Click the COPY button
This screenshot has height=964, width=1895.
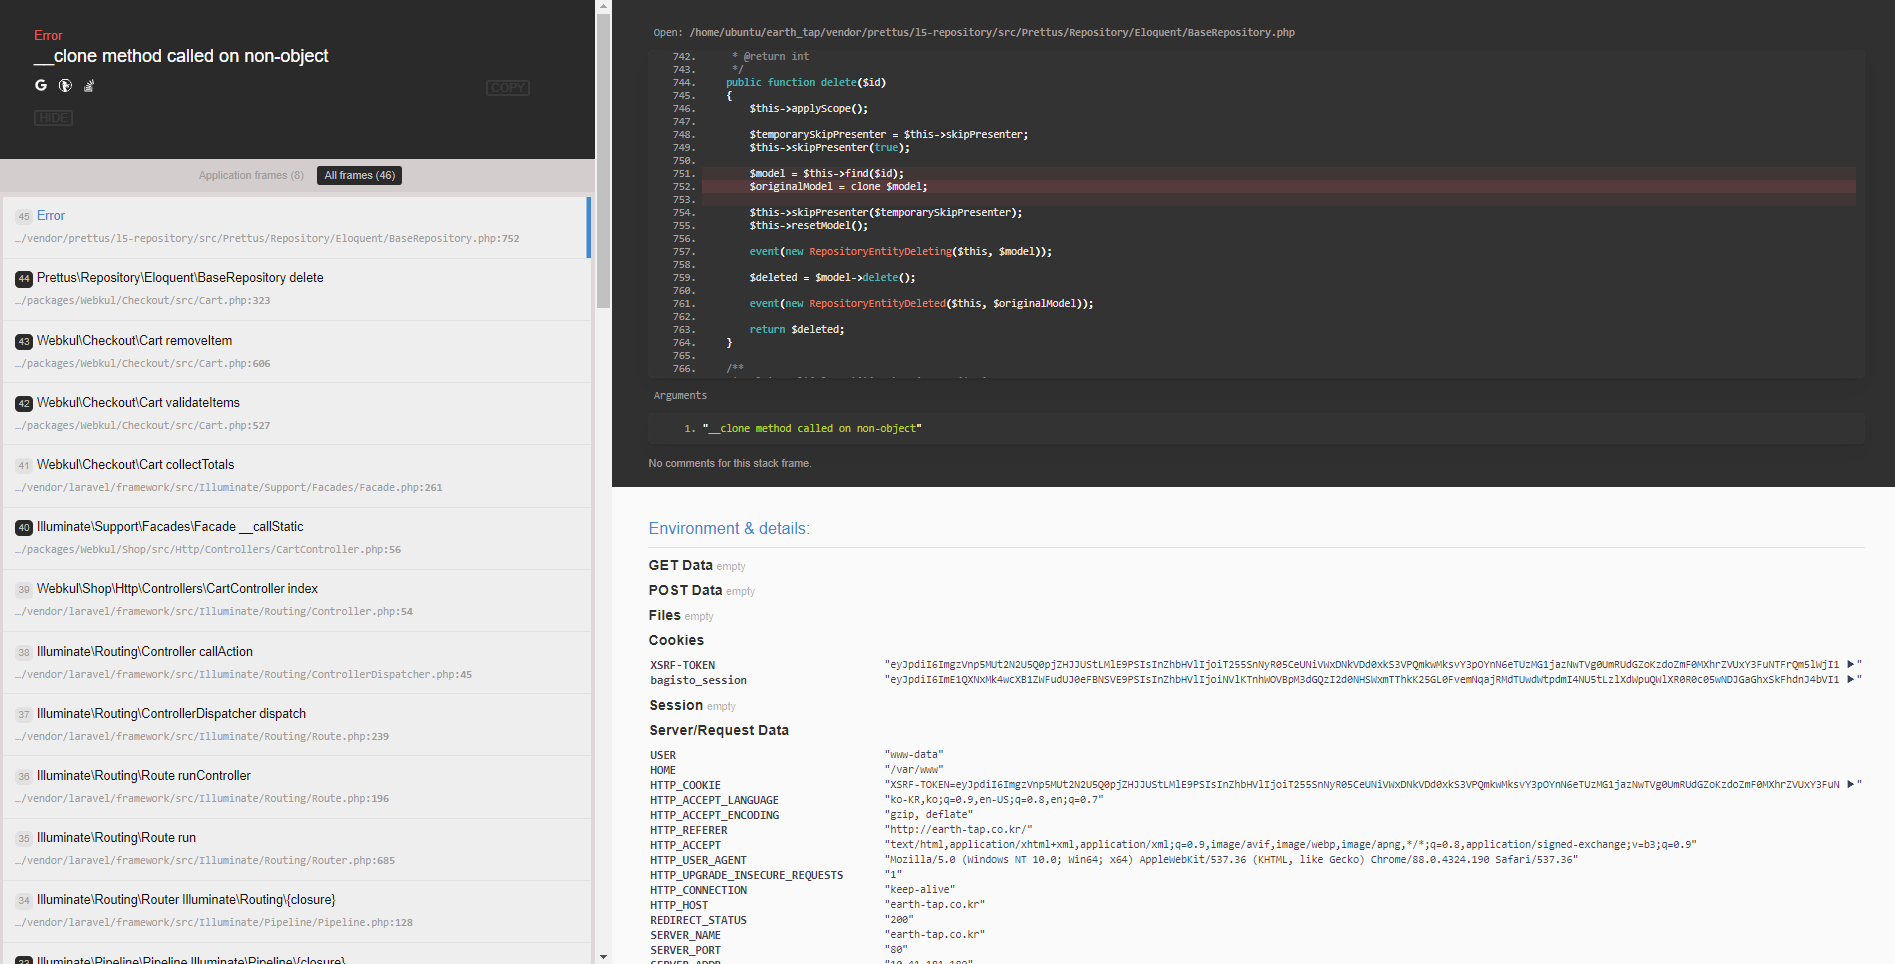508,88
